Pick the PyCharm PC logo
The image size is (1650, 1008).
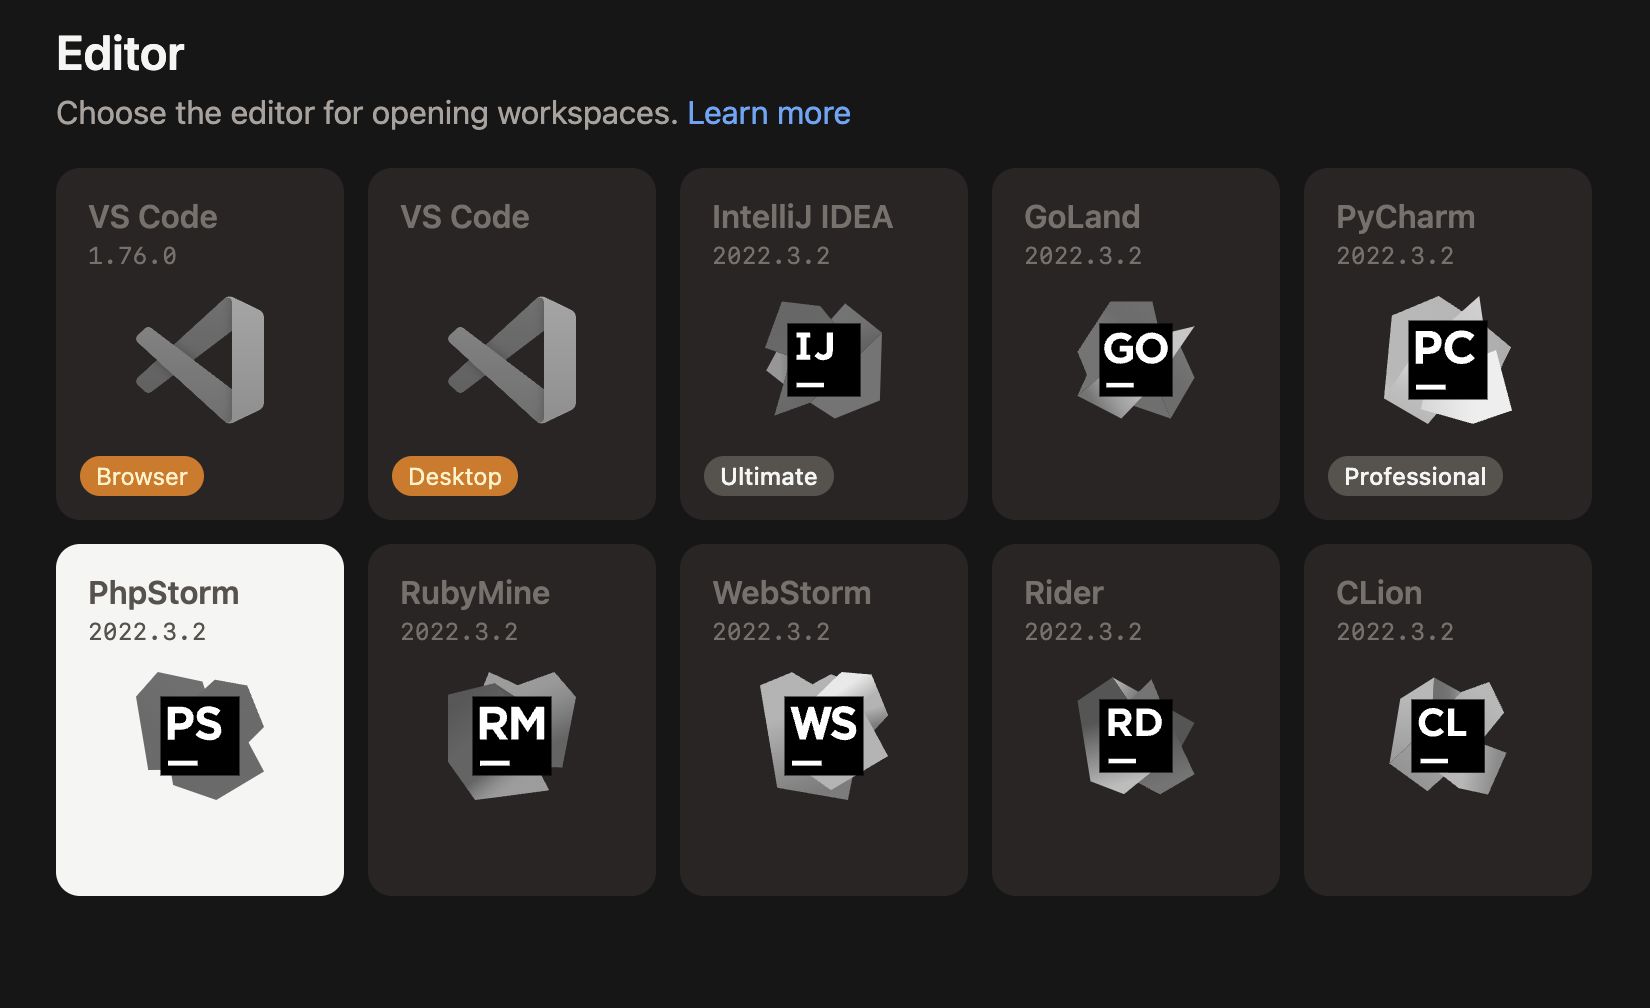[x=1448, y=360]
